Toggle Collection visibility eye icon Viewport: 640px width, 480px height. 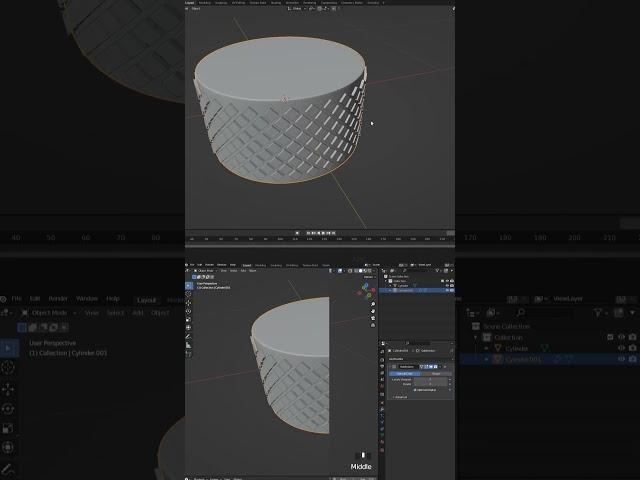click(x=447, y=281)
